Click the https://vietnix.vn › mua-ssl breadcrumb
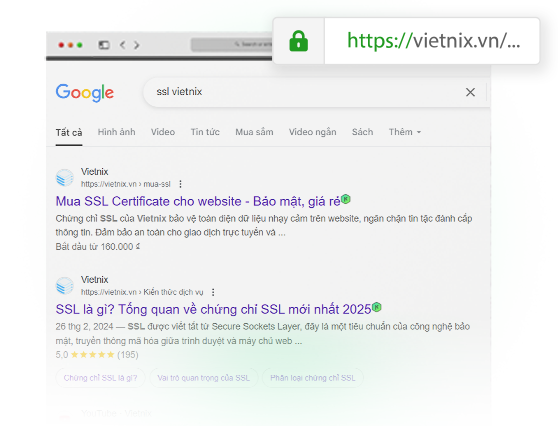Image resolution: width=558 pixels, height=426 pixels. tap(126, 184)
